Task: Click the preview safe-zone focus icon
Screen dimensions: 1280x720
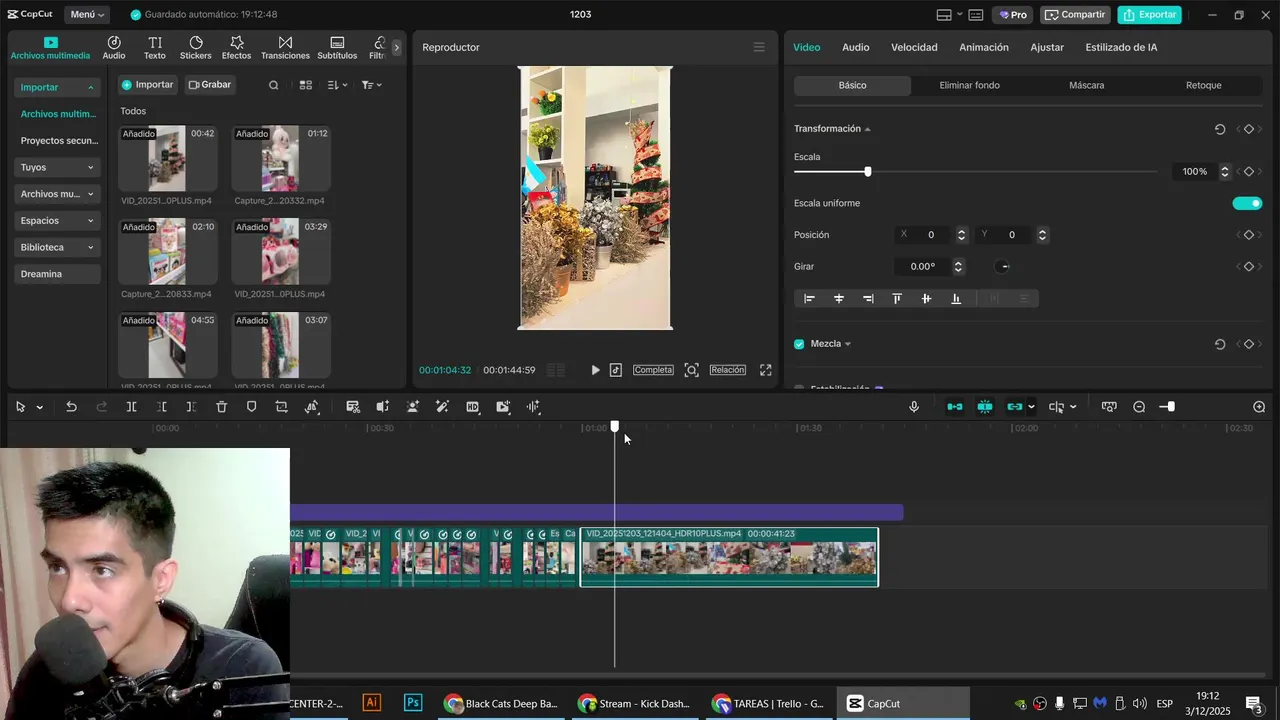Action: click(691, 370)
